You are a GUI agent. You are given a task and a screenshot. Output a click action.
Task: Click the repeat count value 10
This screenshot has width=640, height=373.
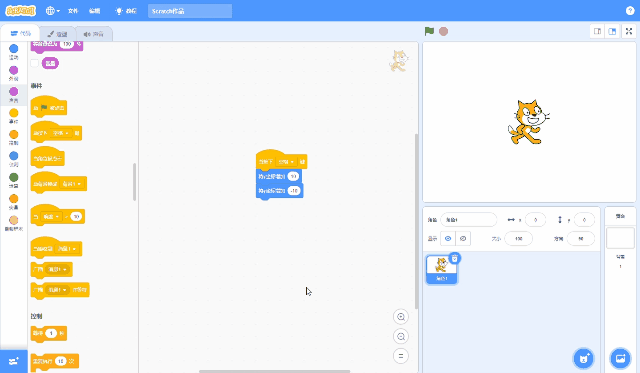point(60,361)
